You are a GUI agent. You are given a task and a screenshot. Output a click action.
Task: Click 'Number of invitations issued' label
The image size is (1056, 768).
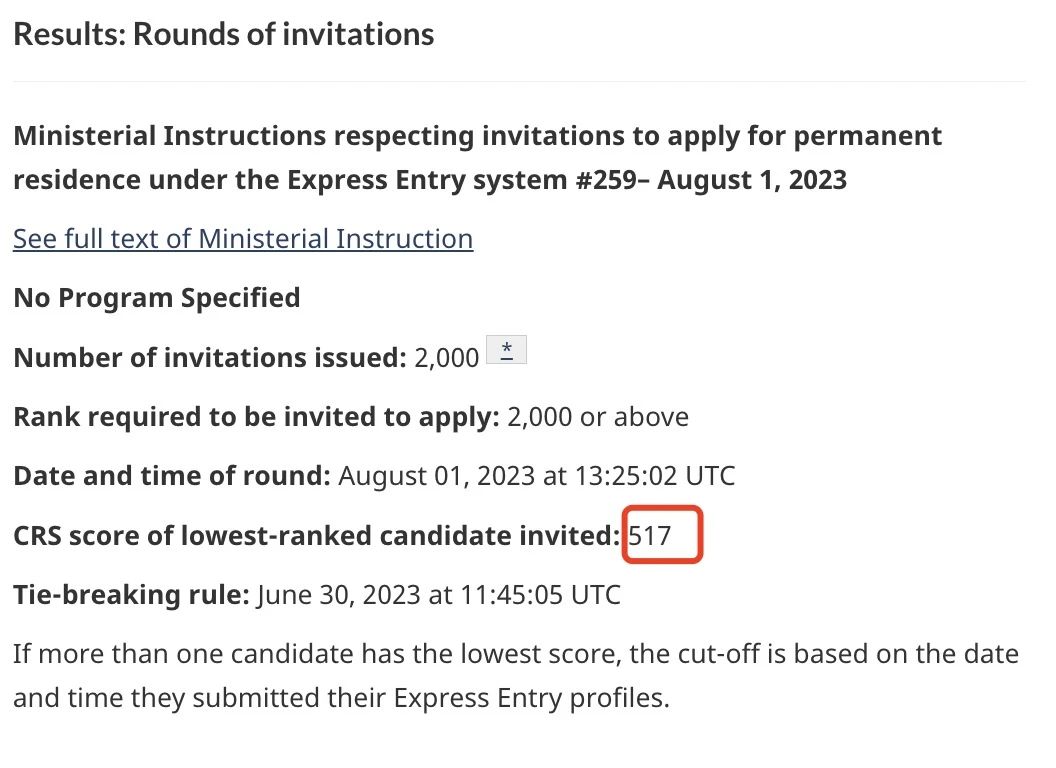coord(210,358)
